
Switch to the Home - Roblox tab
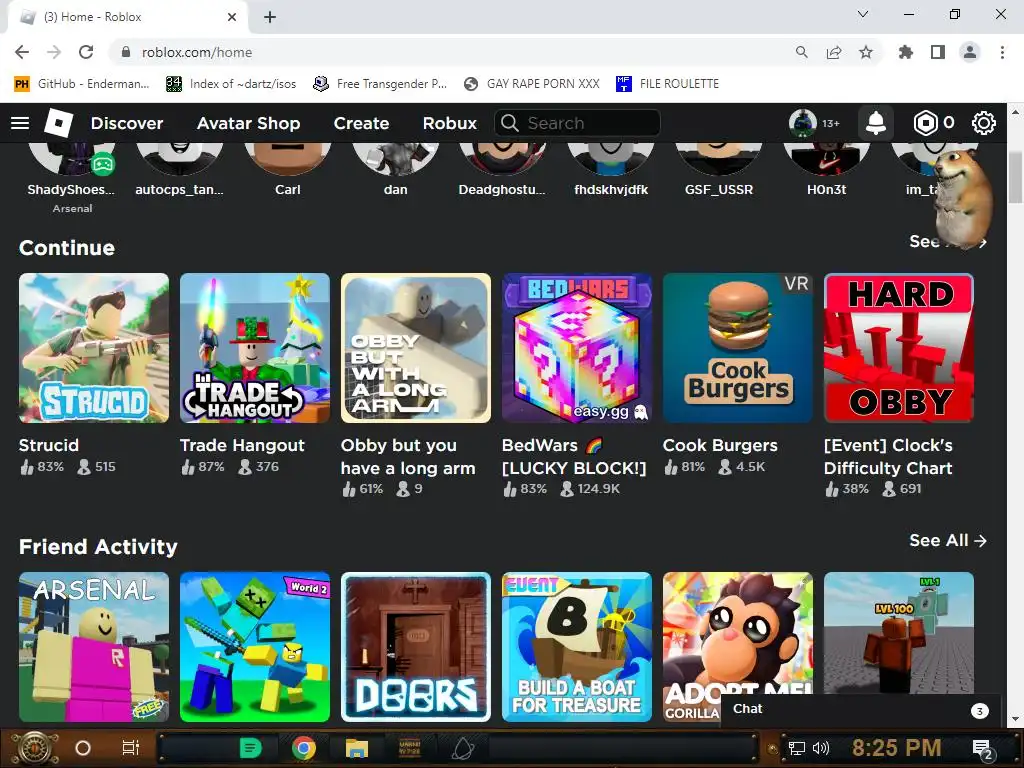pos(127,17)
